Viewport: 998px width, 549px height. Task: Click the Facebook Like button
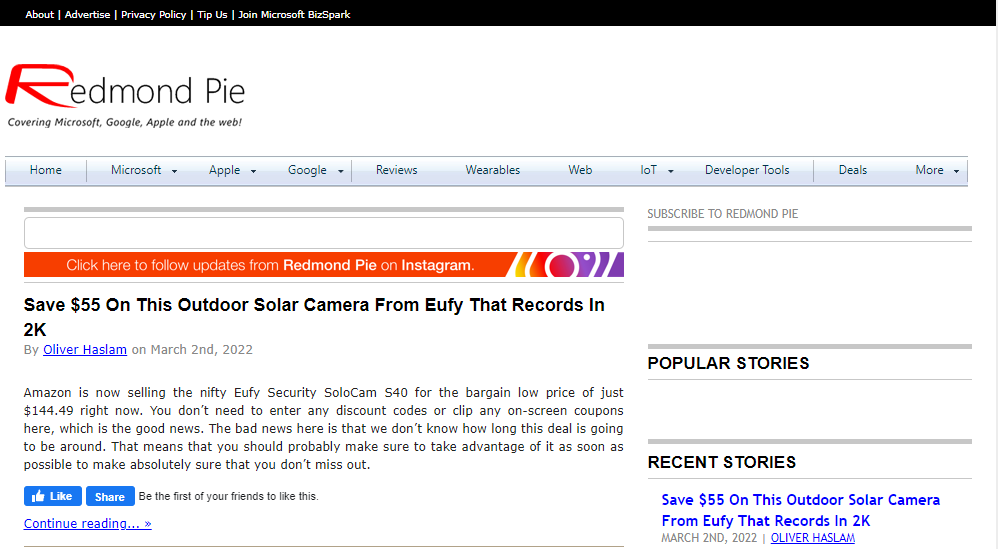pyautogui.click(x=52, y=496)
